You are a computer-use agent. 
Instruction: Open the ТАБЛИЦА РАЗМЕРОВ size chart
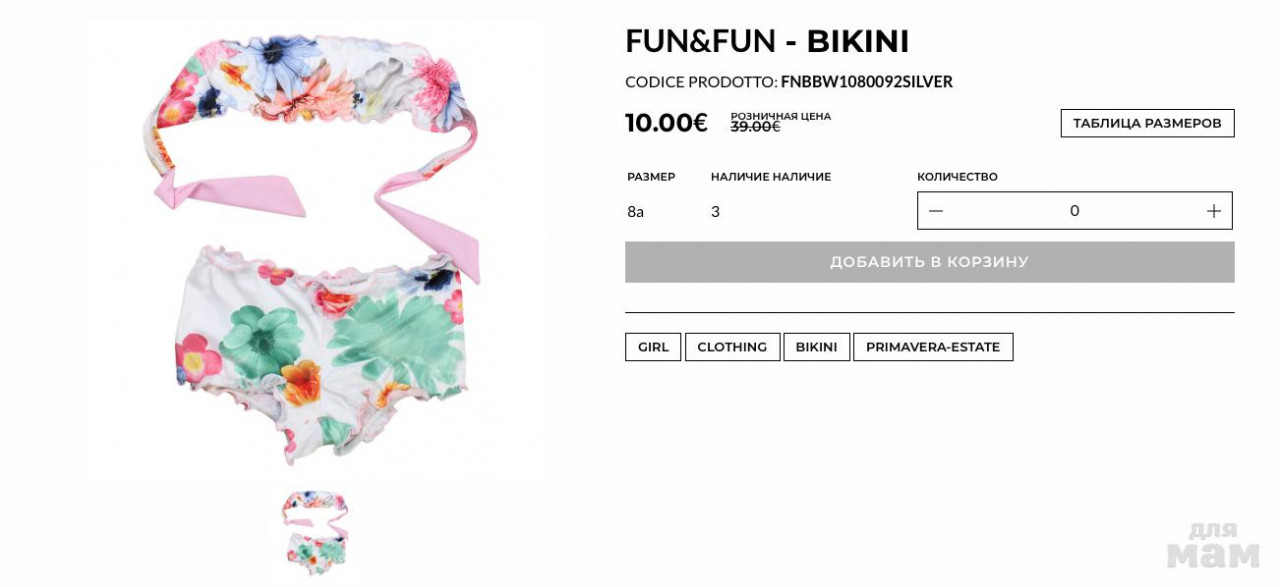coord(1147,123)
